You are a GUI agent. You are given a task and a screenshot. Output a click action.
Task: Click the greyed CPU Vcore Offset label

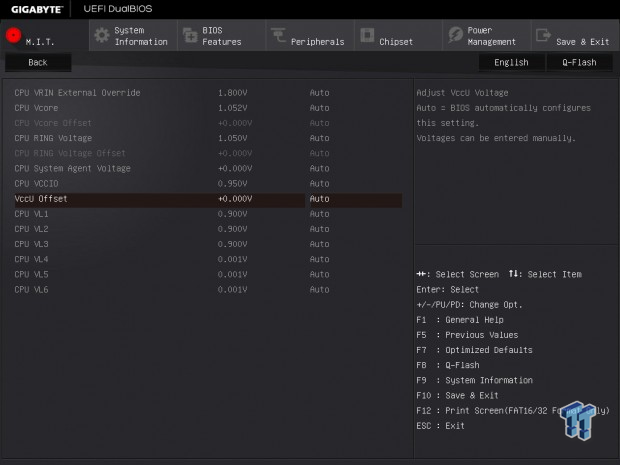pos(53,123)
